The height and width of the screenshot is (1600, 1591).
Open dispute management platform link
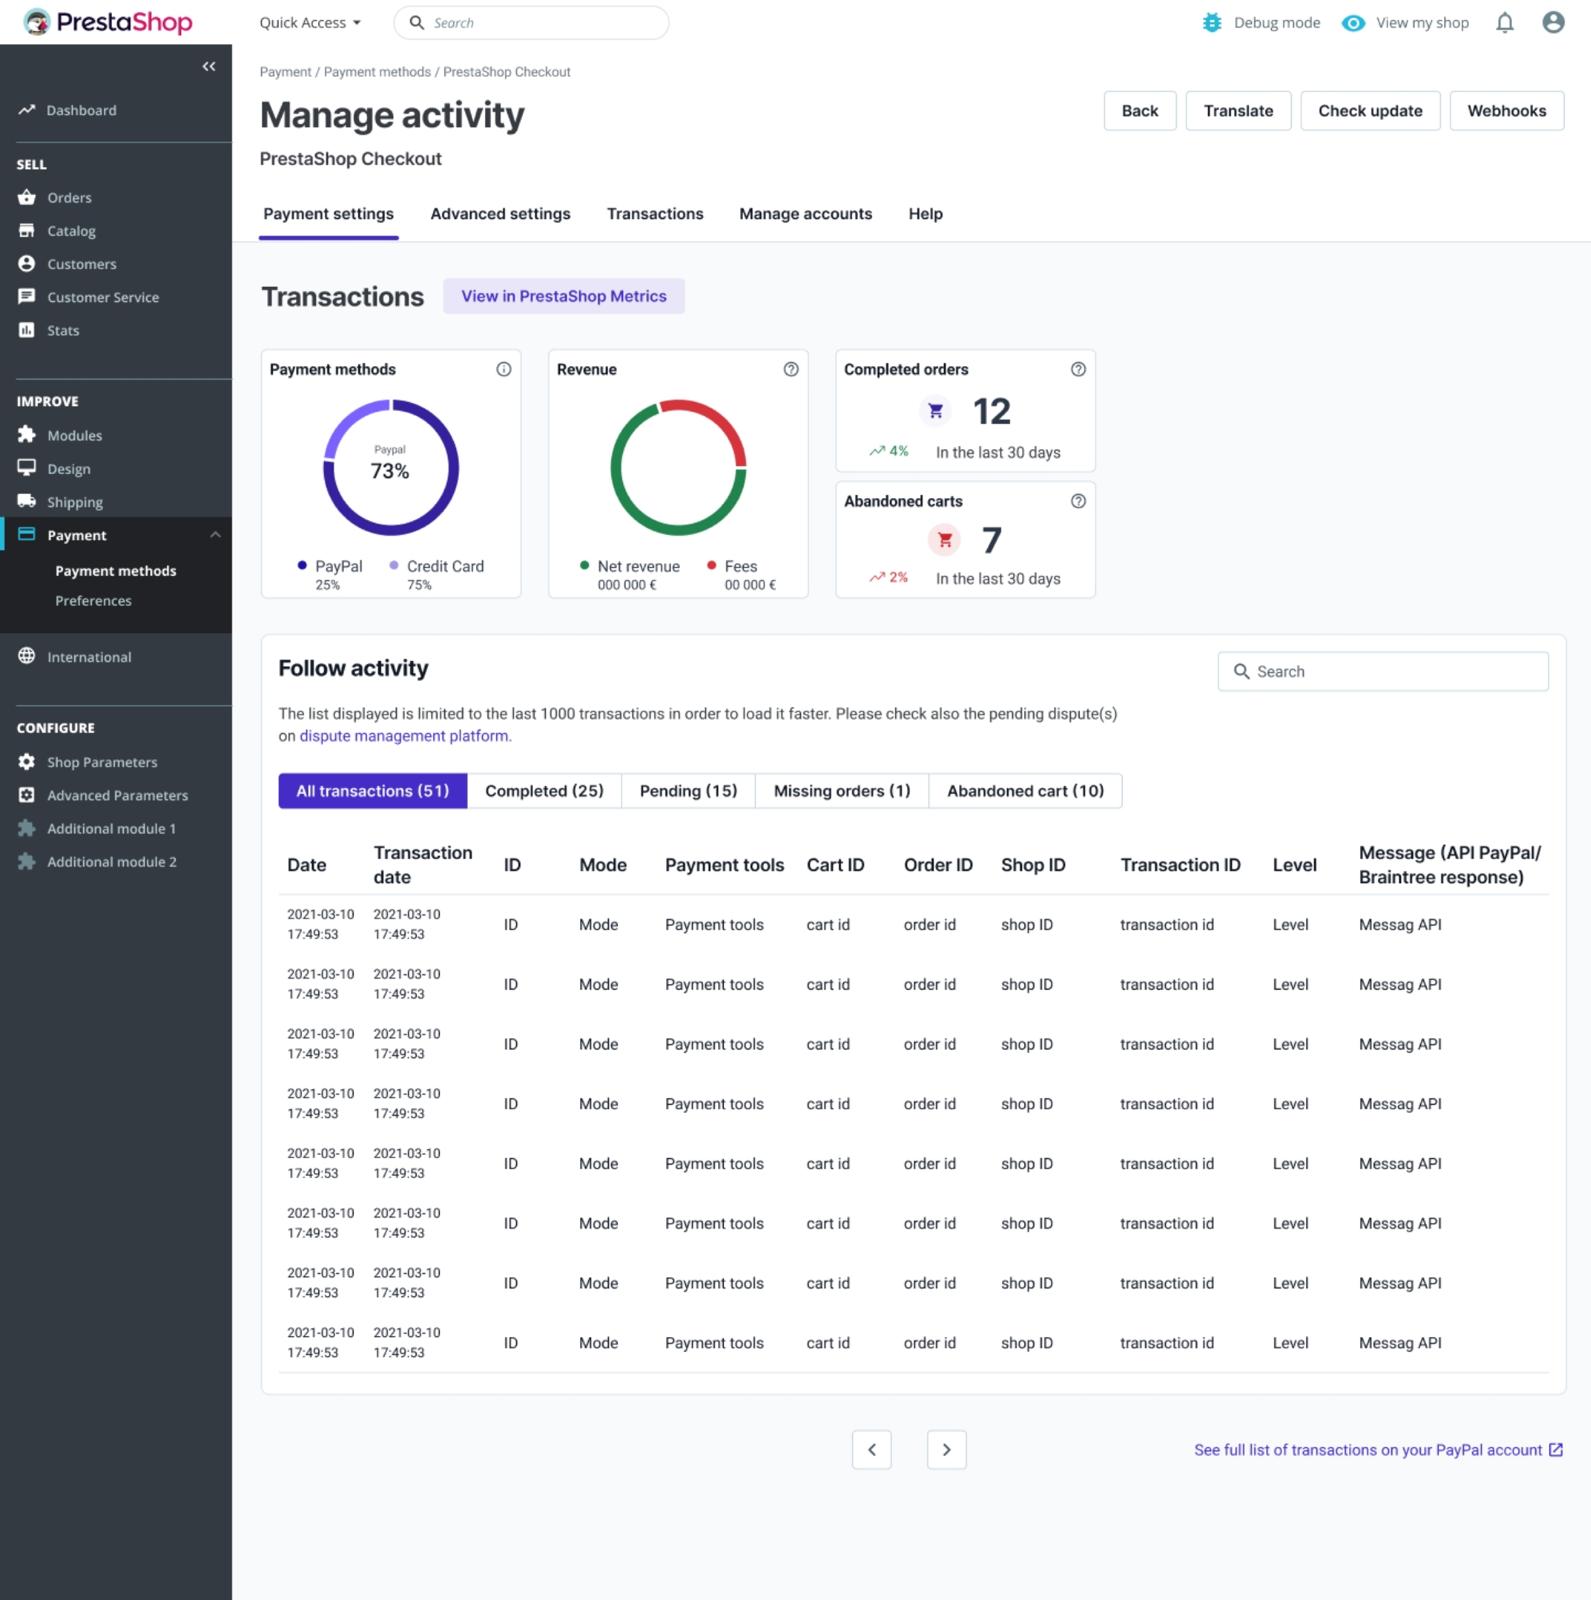coord(404,736)
